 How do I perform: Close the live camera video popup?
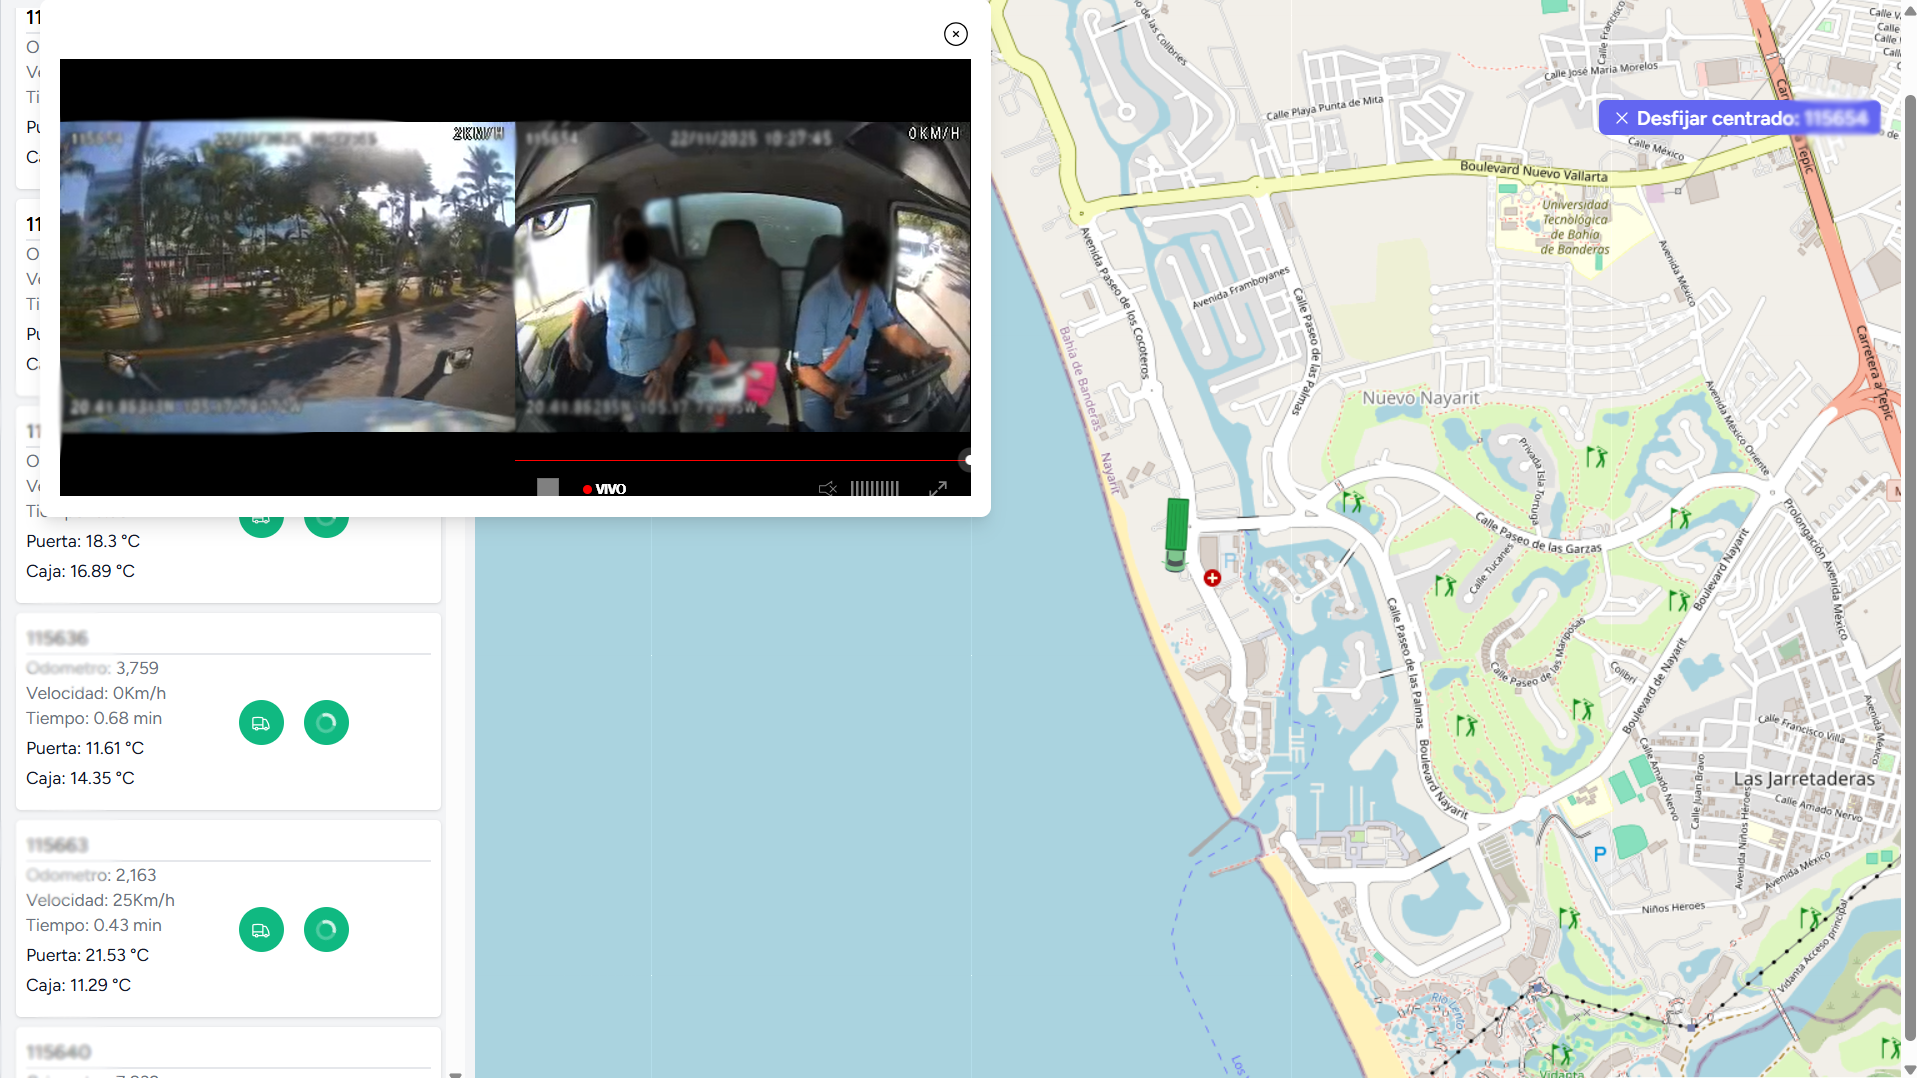pos(955,34)
